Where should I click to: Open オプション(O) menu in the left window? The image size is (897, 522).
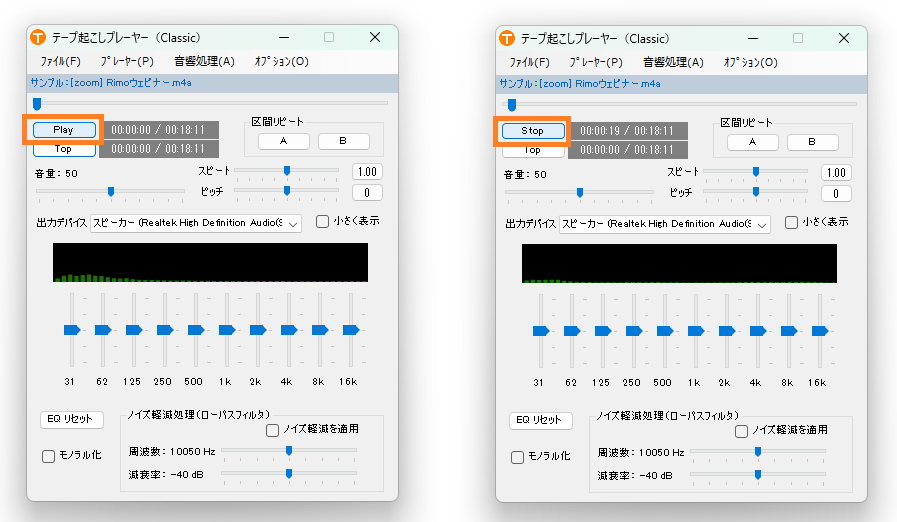[x=281, y=62]
